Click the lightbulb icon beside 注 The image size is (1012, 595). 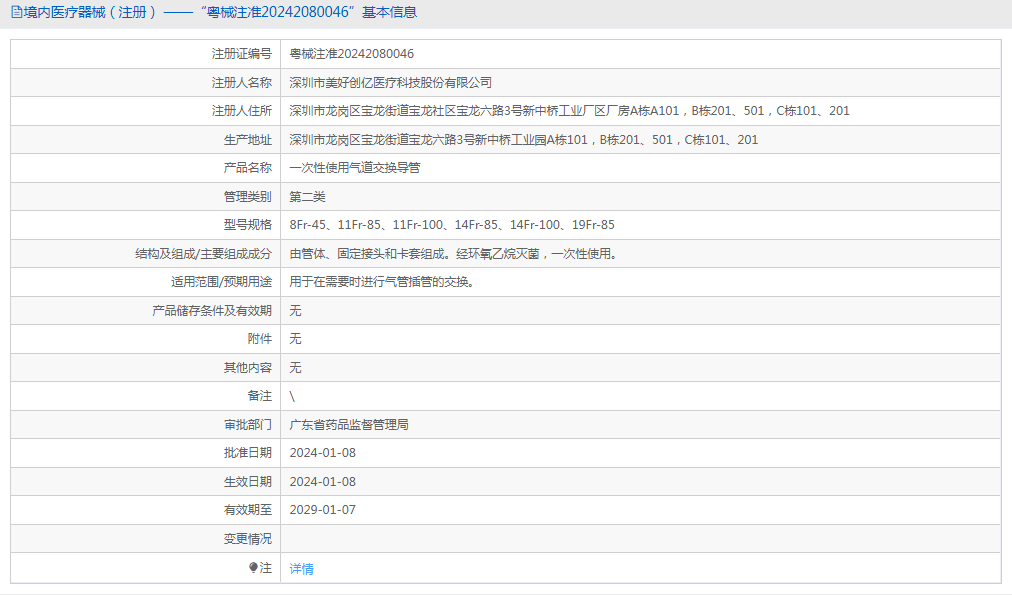[x=253, y=567]
